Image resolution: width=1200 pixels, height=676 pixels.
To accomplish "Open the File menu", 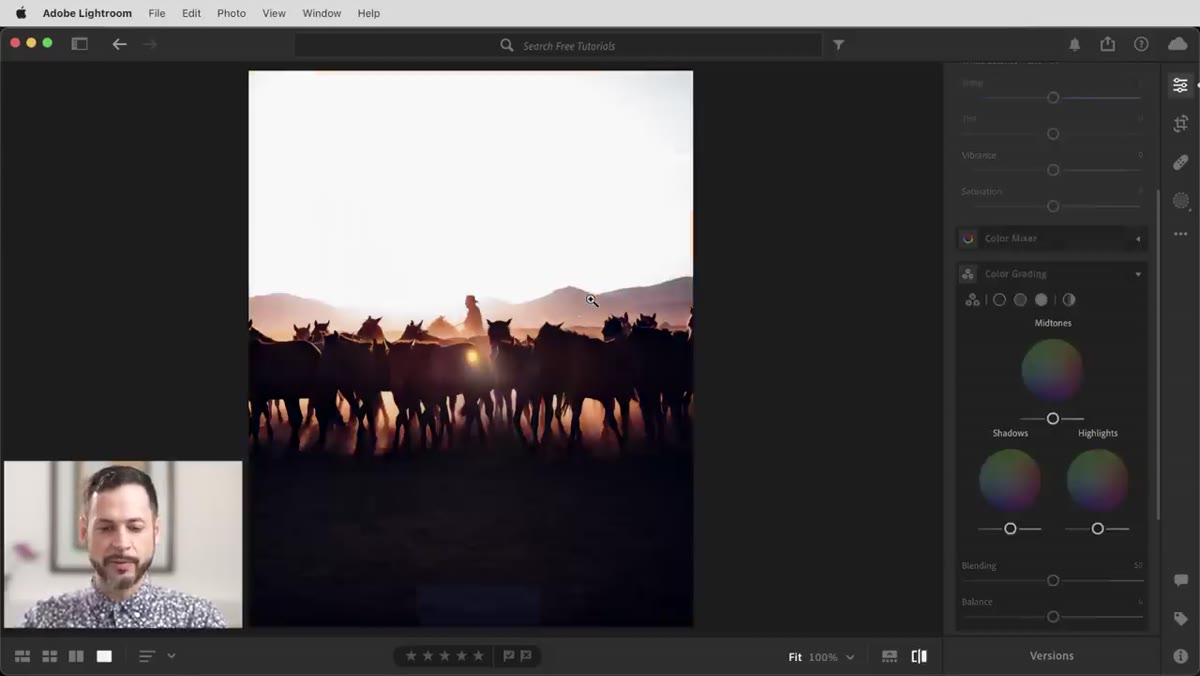I will click(x=157, y=13).
